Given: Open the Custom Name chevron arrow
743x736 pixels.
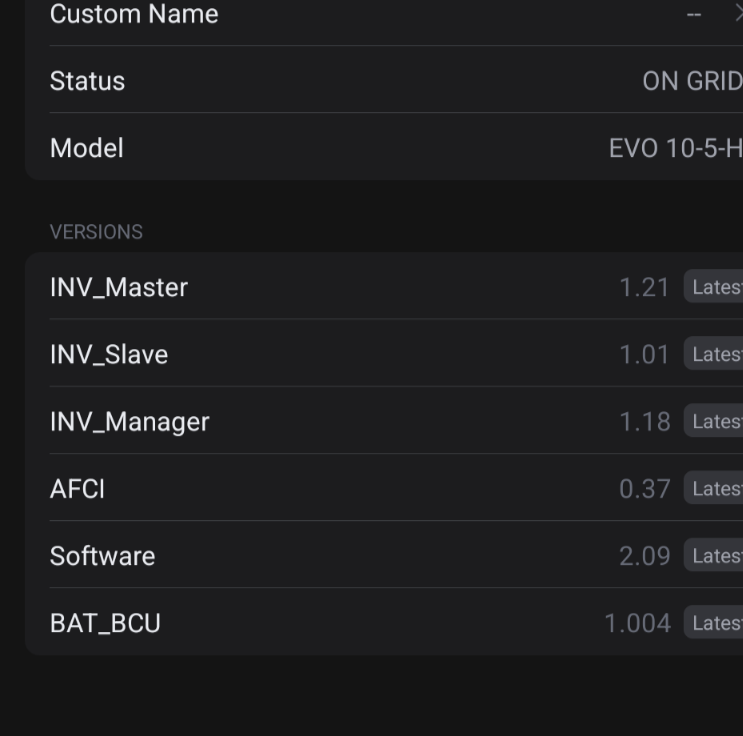Looking at the screenshot, I should pos(739,14).
